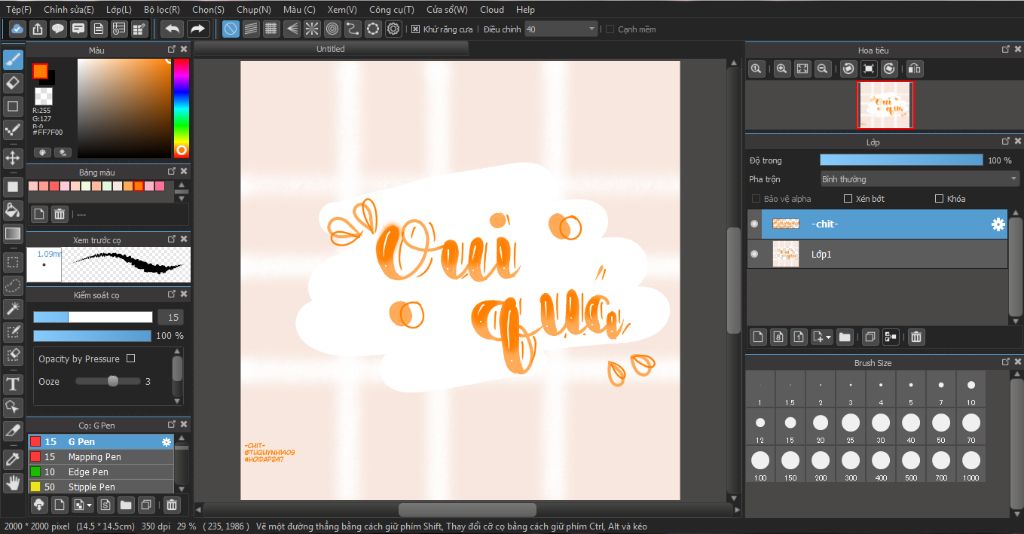Open the Bộ lọc(R) menu
Image resolution: width=1024 pixels, height=534 pixels.
(161, 10)
